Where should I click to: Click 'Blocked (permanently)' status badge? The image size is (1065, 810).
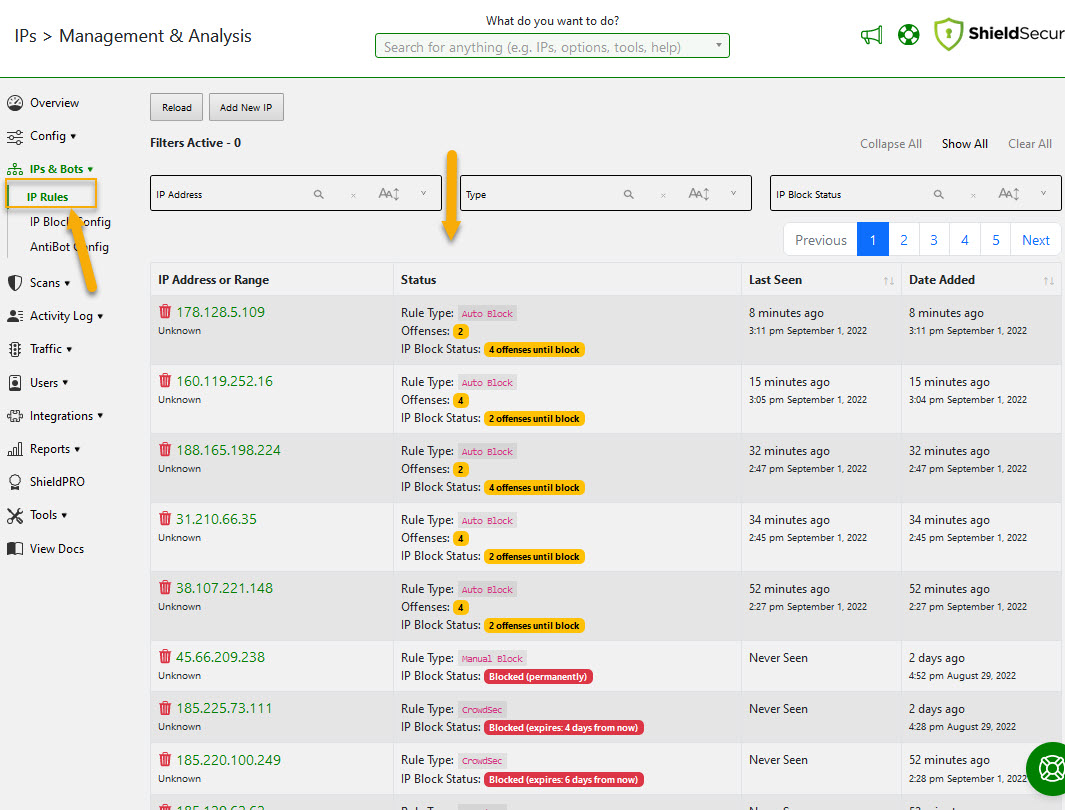tap(538, 676)
